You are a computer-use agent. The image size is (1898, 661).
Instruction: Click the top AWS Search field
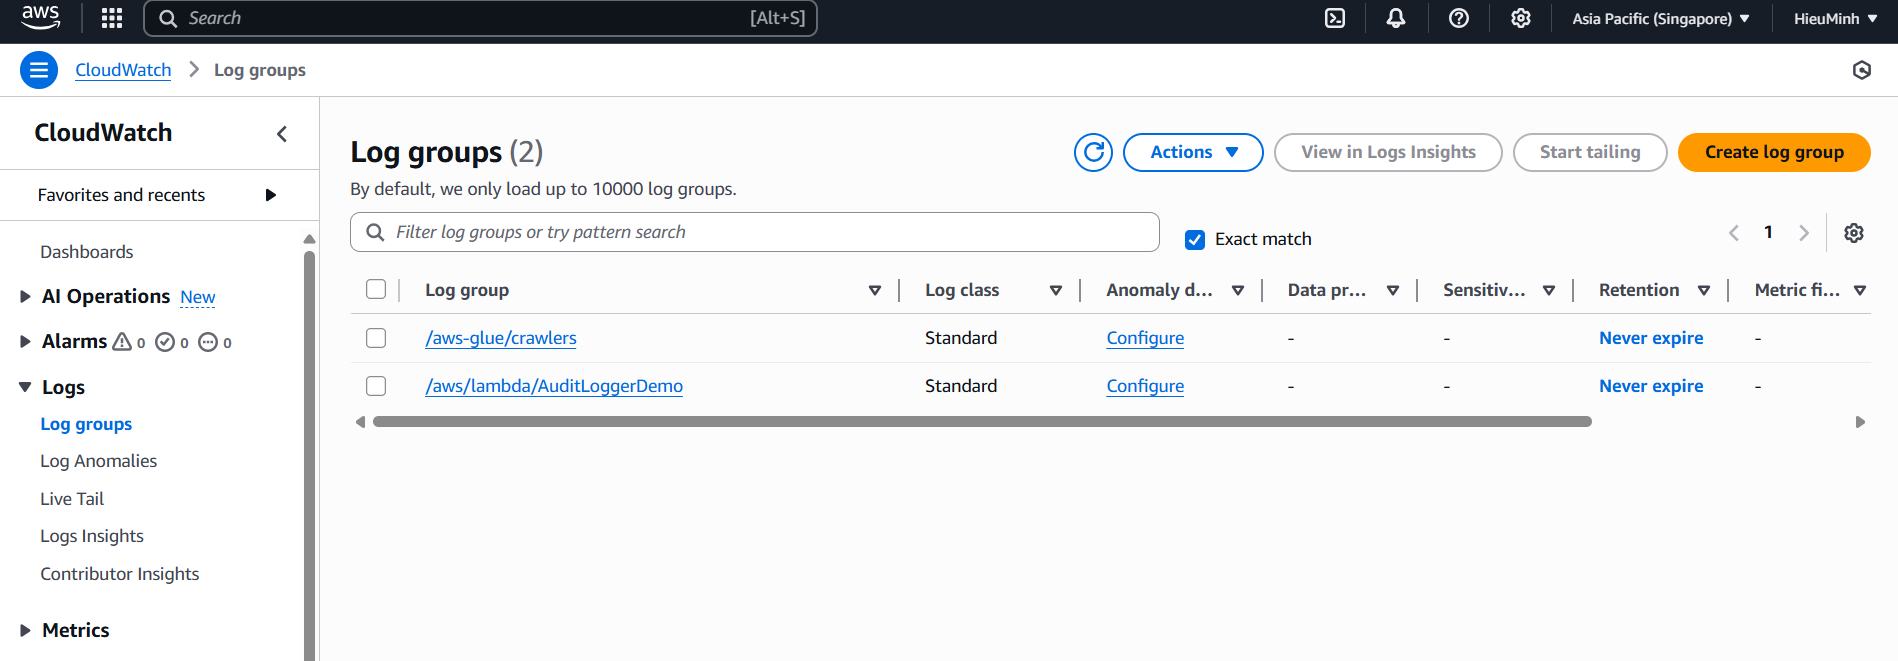(481, 18)
